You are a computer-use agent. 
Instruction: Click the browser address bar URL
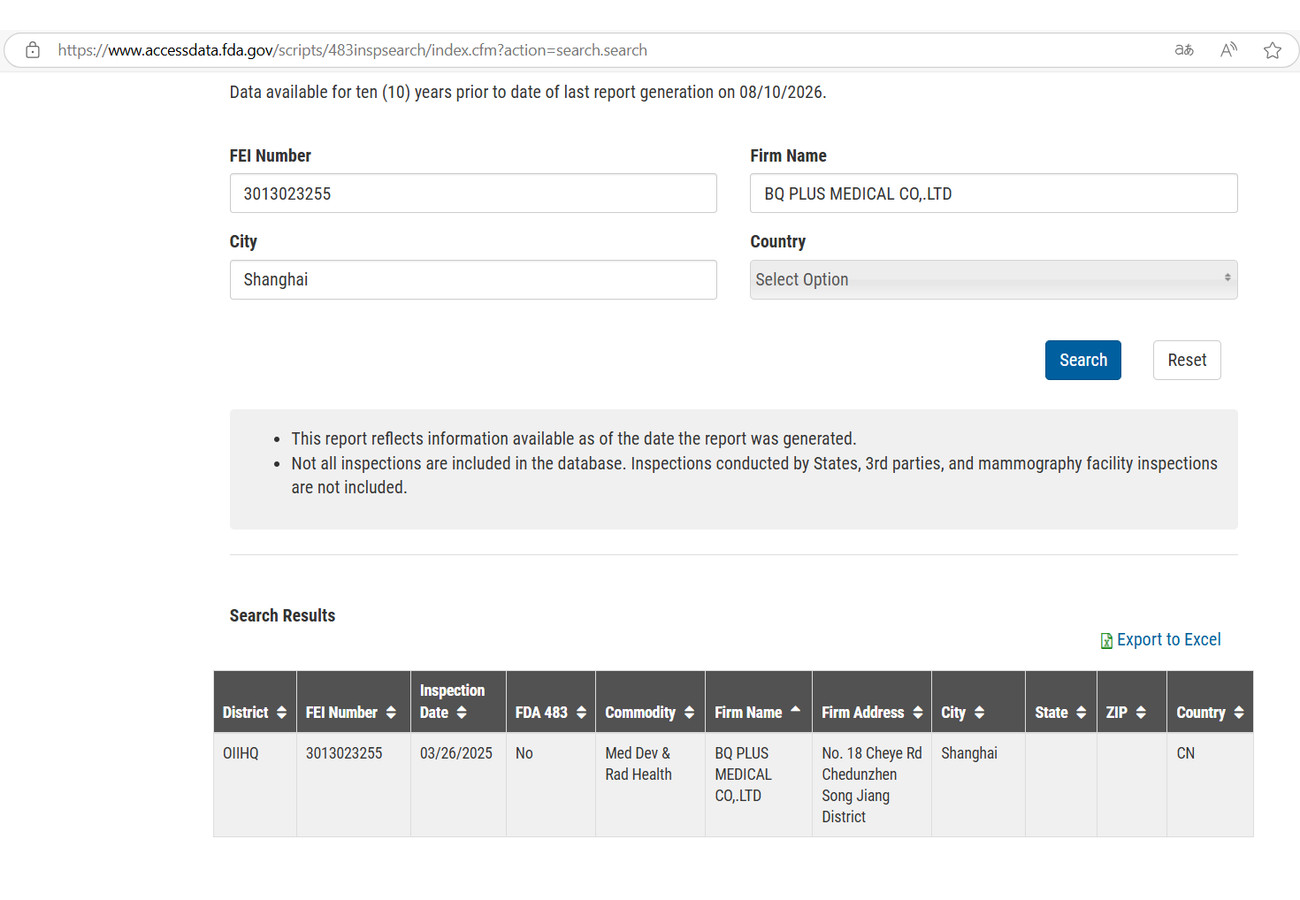(352, 50)
